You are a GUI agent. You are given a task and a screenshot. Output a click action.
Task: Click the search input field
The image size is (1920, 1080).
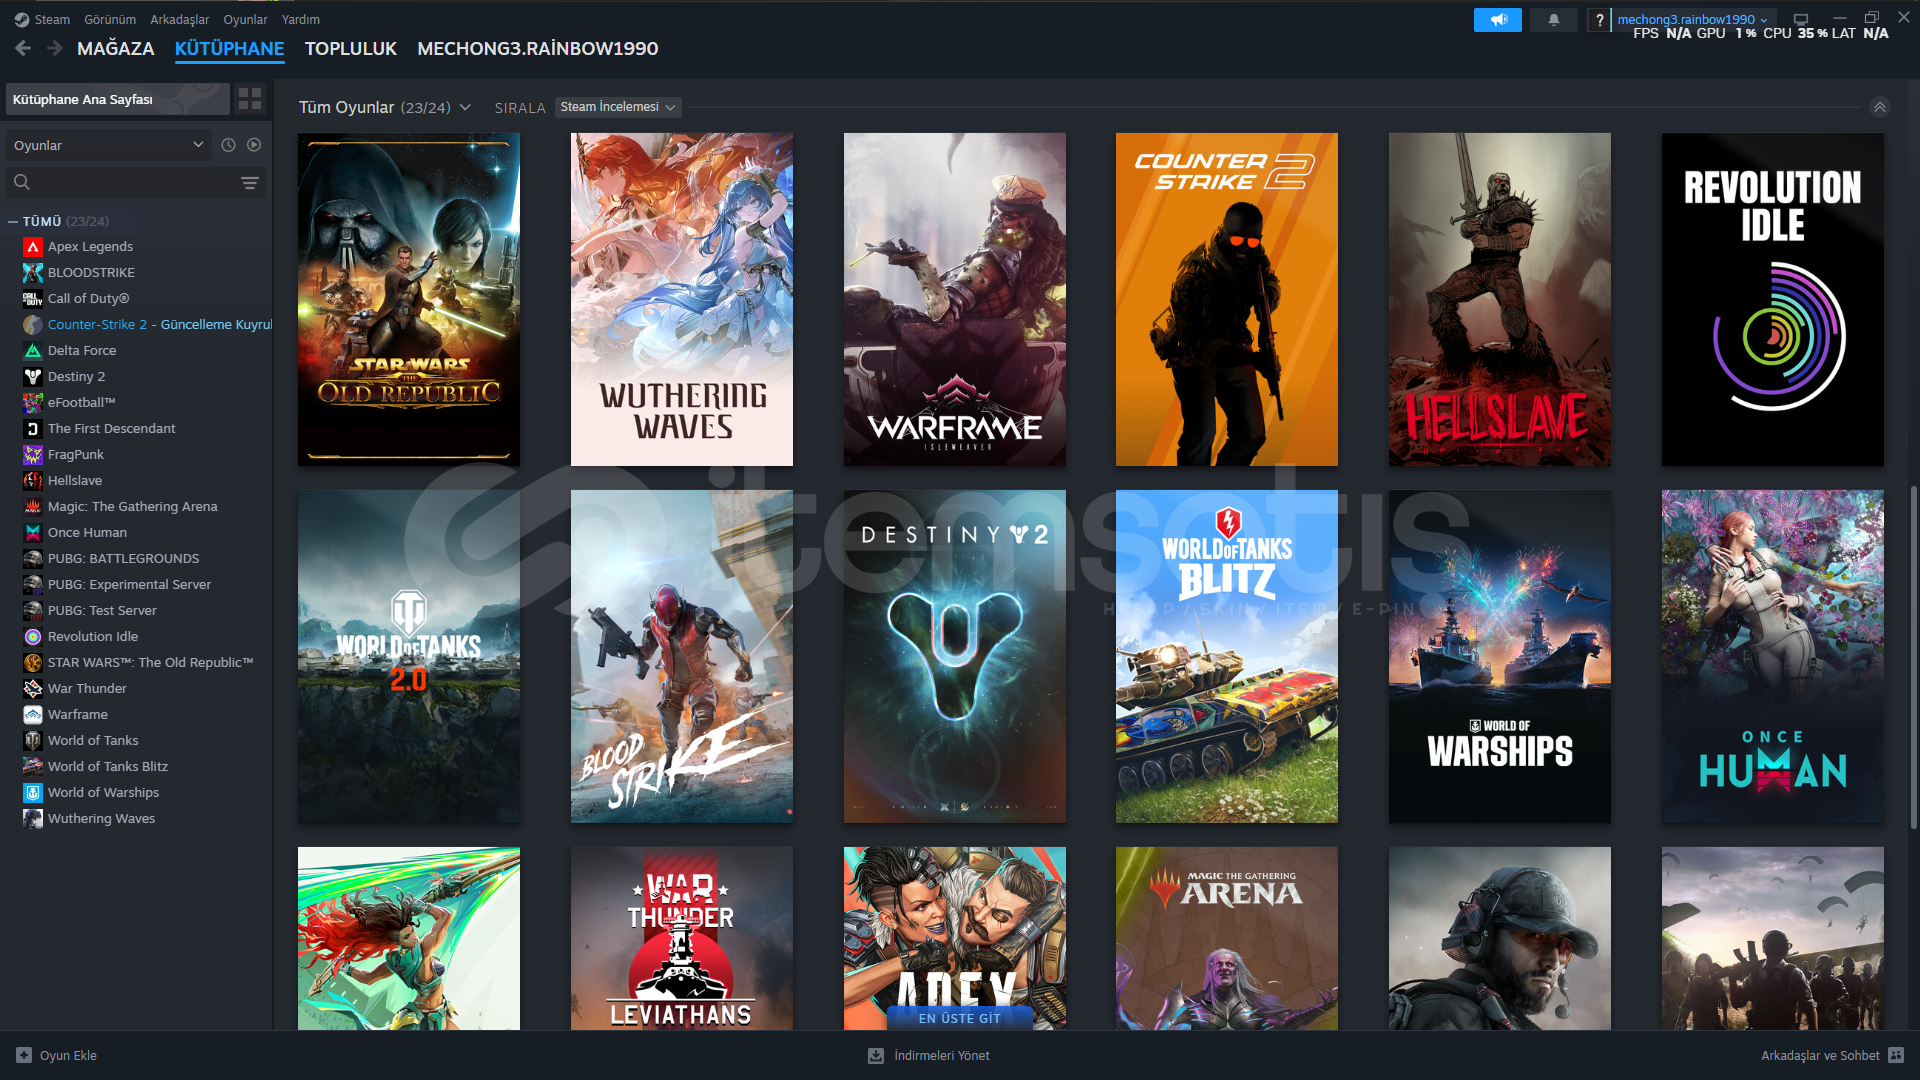click(136, 183)
